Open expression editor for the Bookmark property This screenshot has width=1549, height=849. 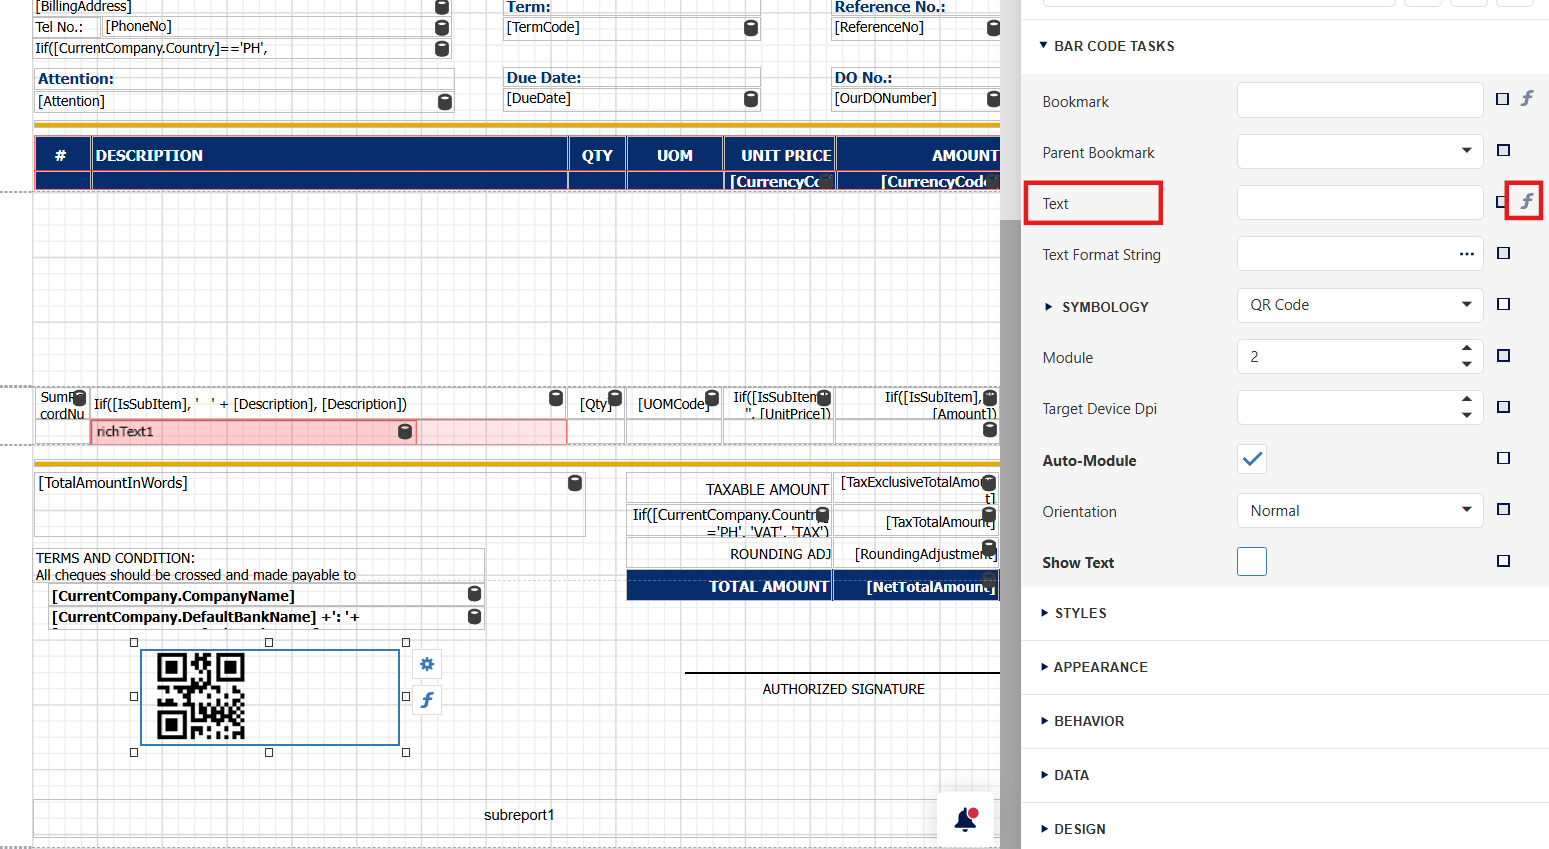click(1527, 99)
